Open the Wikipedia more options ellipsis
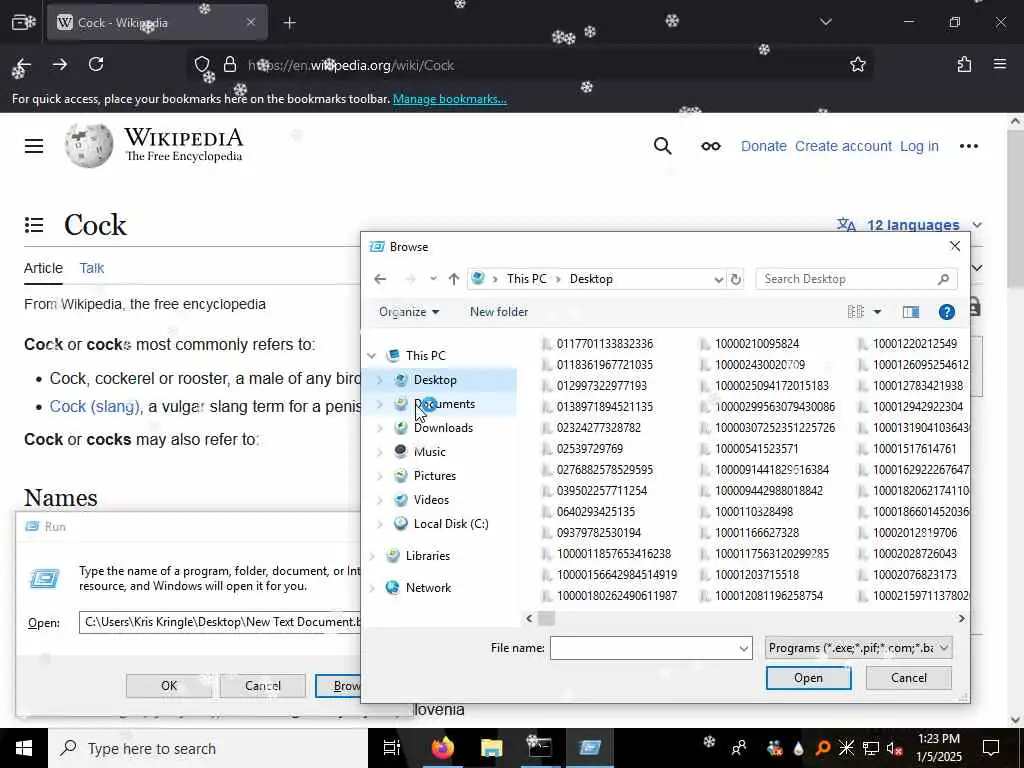This screenshot has height=768, width=1024. 968,146
